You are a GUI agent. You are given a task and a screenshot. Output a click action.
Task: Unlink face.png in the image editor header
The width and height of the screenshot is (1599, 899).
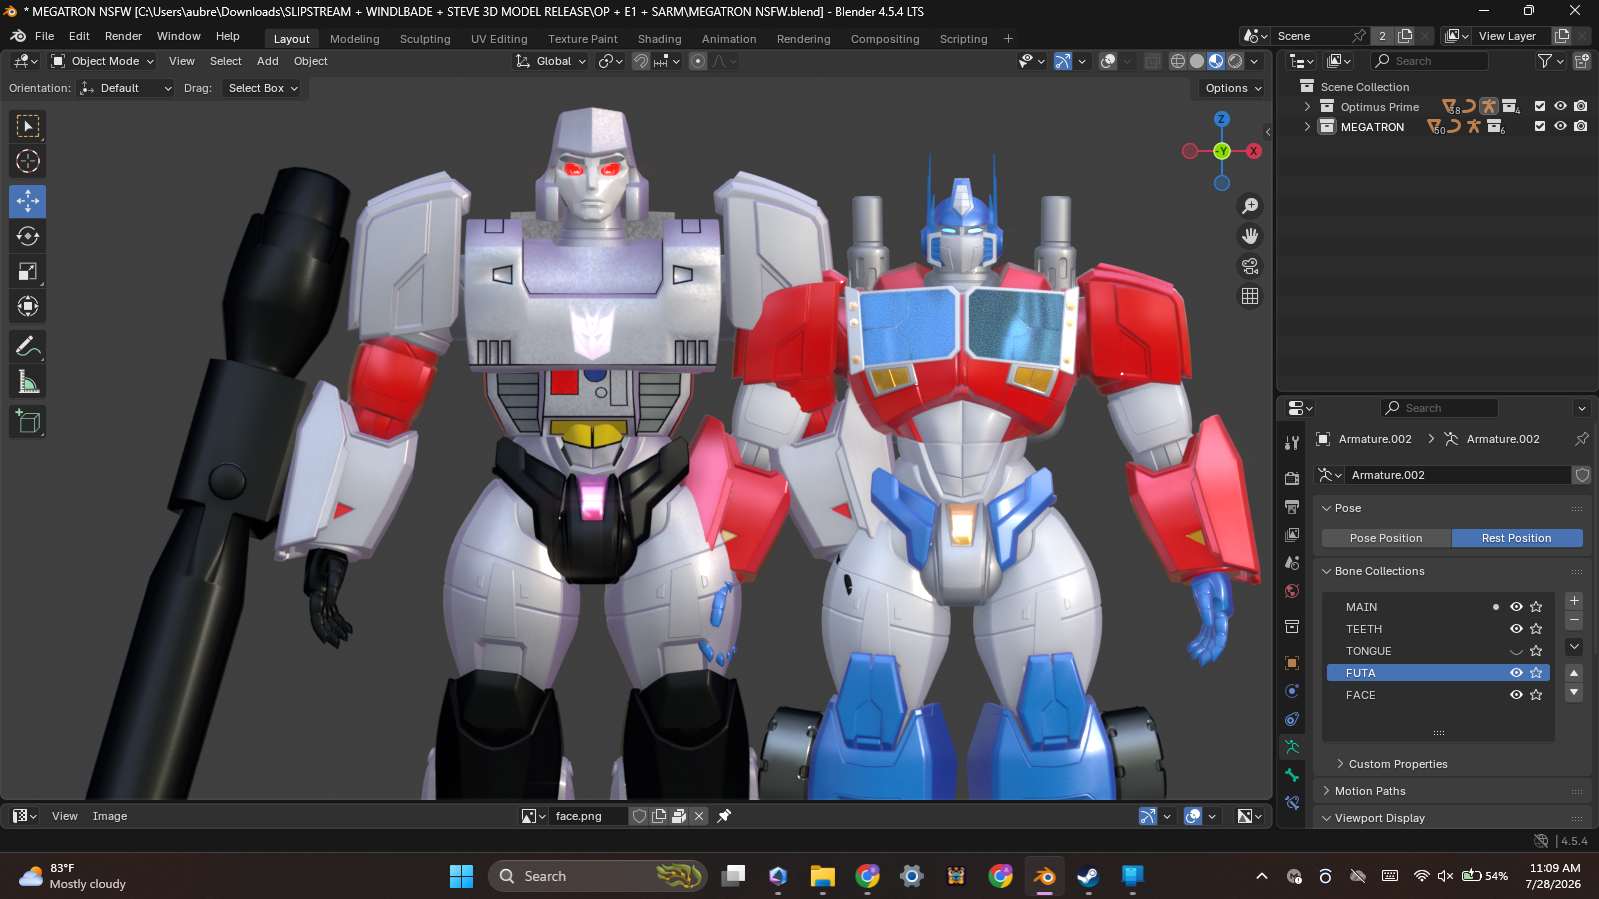click(x=699, y=816)
